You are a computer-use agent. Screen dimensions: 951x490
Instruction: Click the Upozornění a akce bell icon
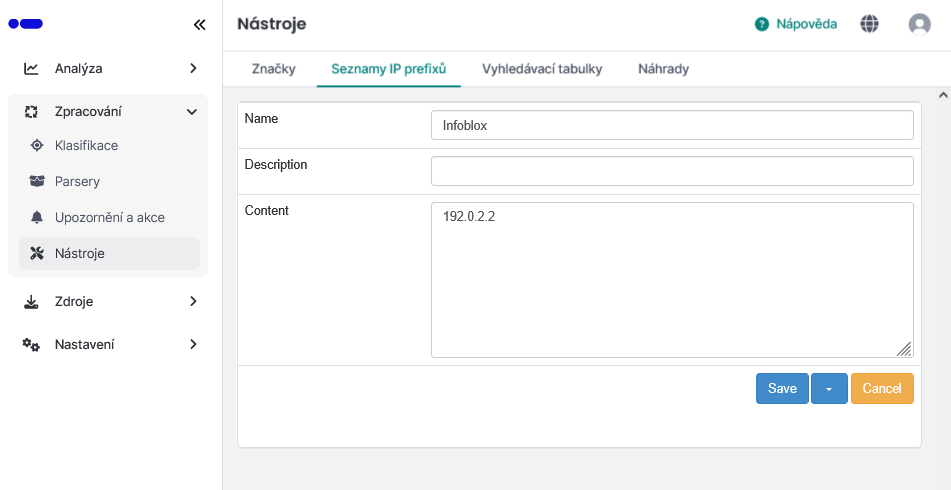pos(37,218)
